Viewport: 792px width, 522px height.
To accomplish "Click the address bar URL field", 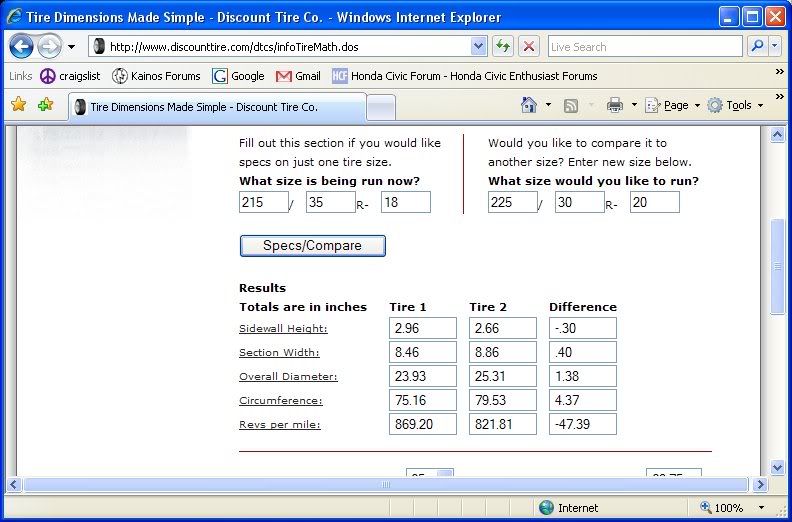I will (x=289, y=47).
